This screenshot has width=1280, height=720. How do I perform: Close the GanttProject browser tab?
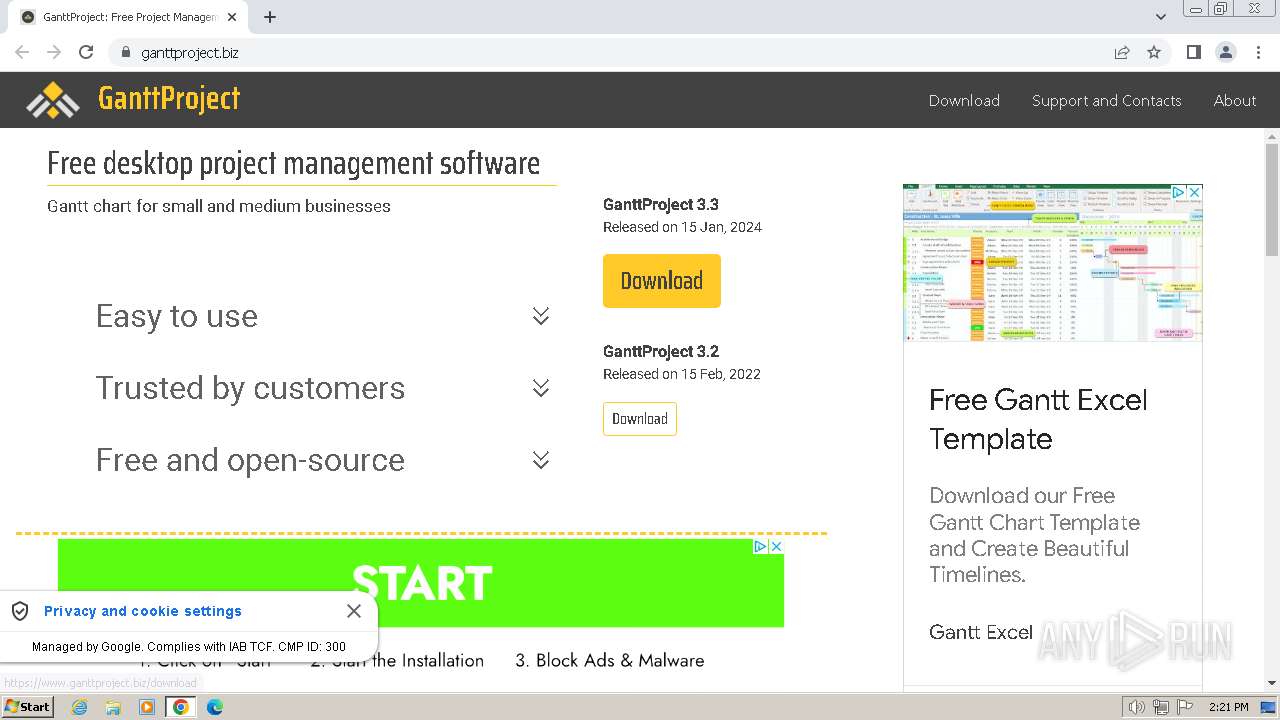232,17
